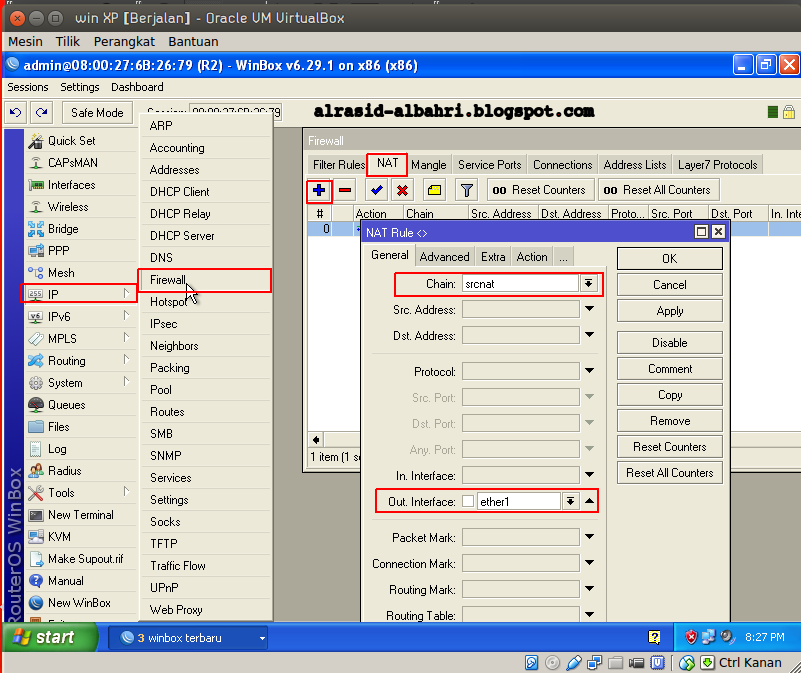
Task: Click the Firewall list scroll-left arrow
Action: pos(316,439)
